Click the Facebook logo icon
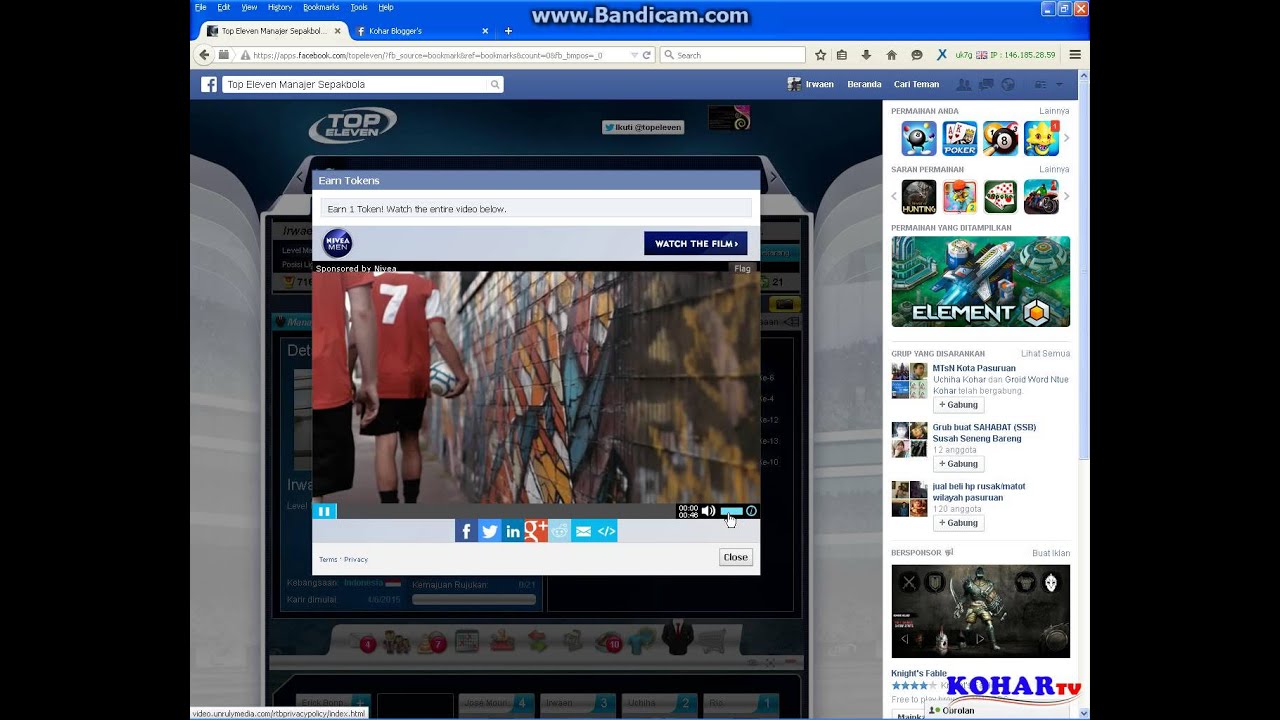1280x720 pixels. point(208,85)
